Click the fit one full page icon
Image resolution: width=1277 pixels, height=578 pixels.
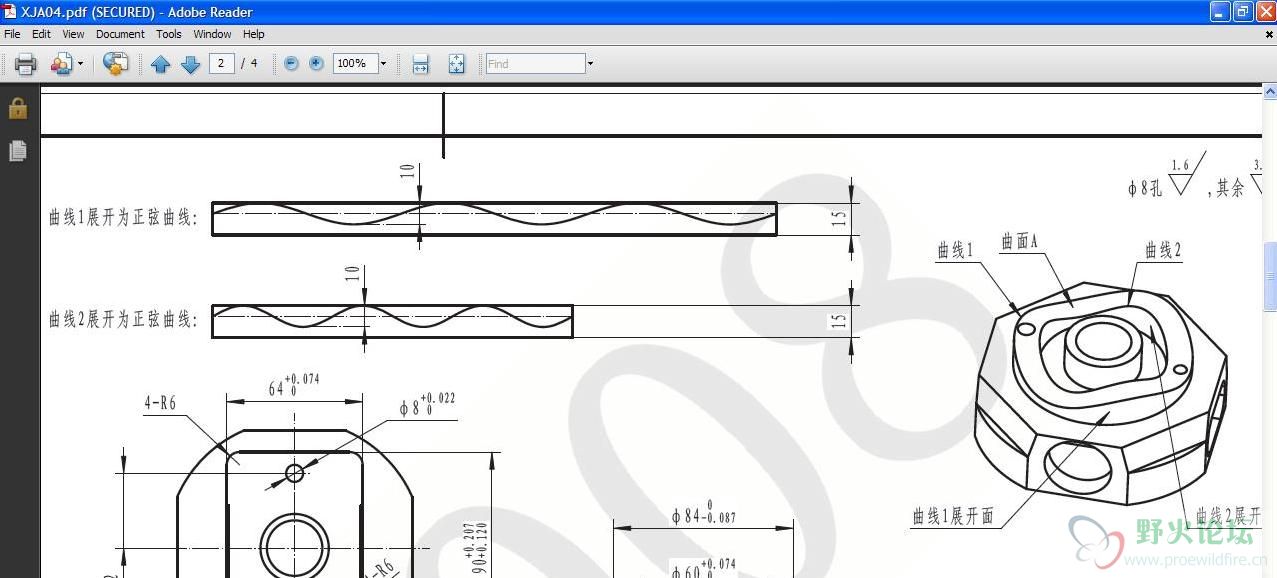pyautogui.click(x=456, y=64)
